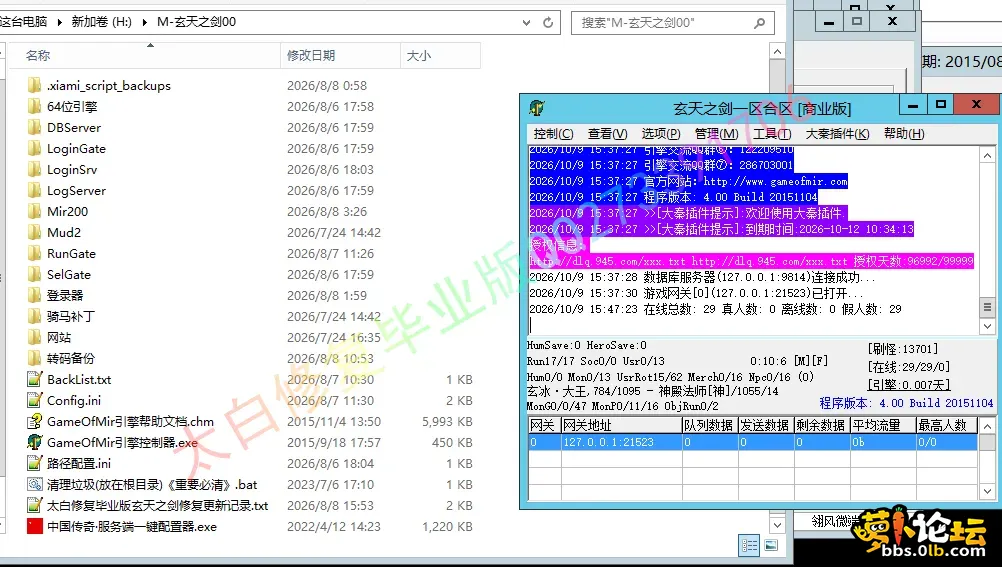Sort files by 大小 column header
The width and height of the screenshot is (1002, 567).
440,56
